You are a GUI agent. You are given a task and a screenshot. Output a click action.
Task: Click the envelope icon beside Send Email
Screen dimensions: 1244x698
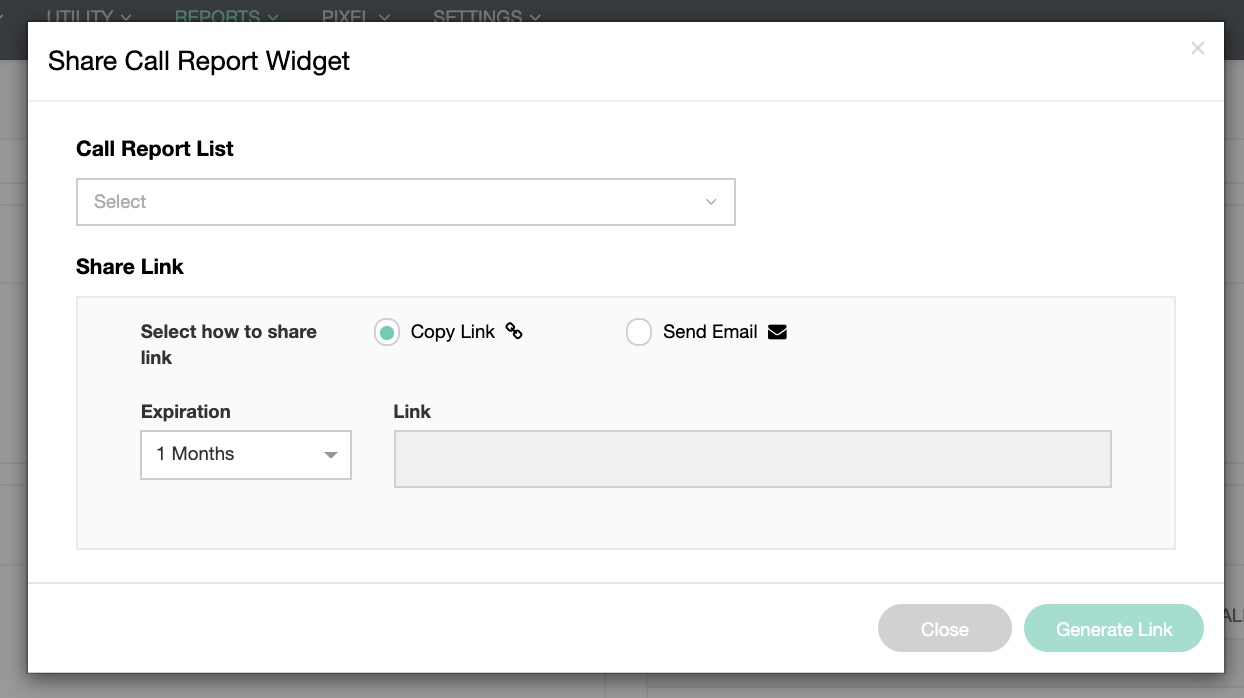coord(777,332)
